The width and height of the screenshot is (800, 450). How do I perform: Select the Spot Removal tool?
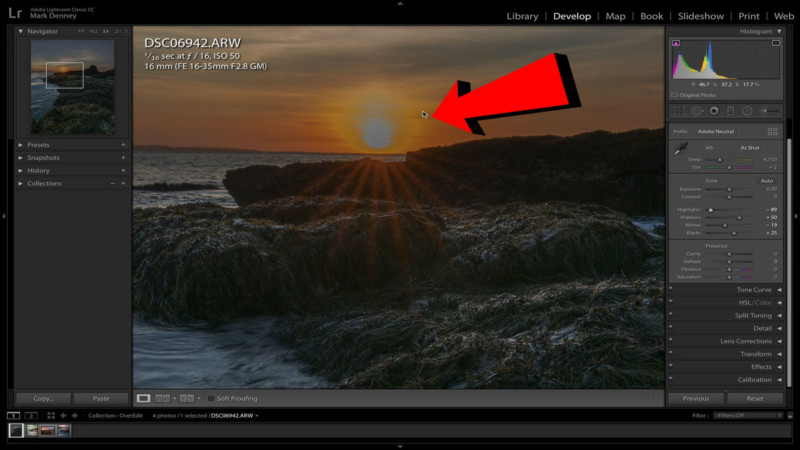click(x=697, y=110)
